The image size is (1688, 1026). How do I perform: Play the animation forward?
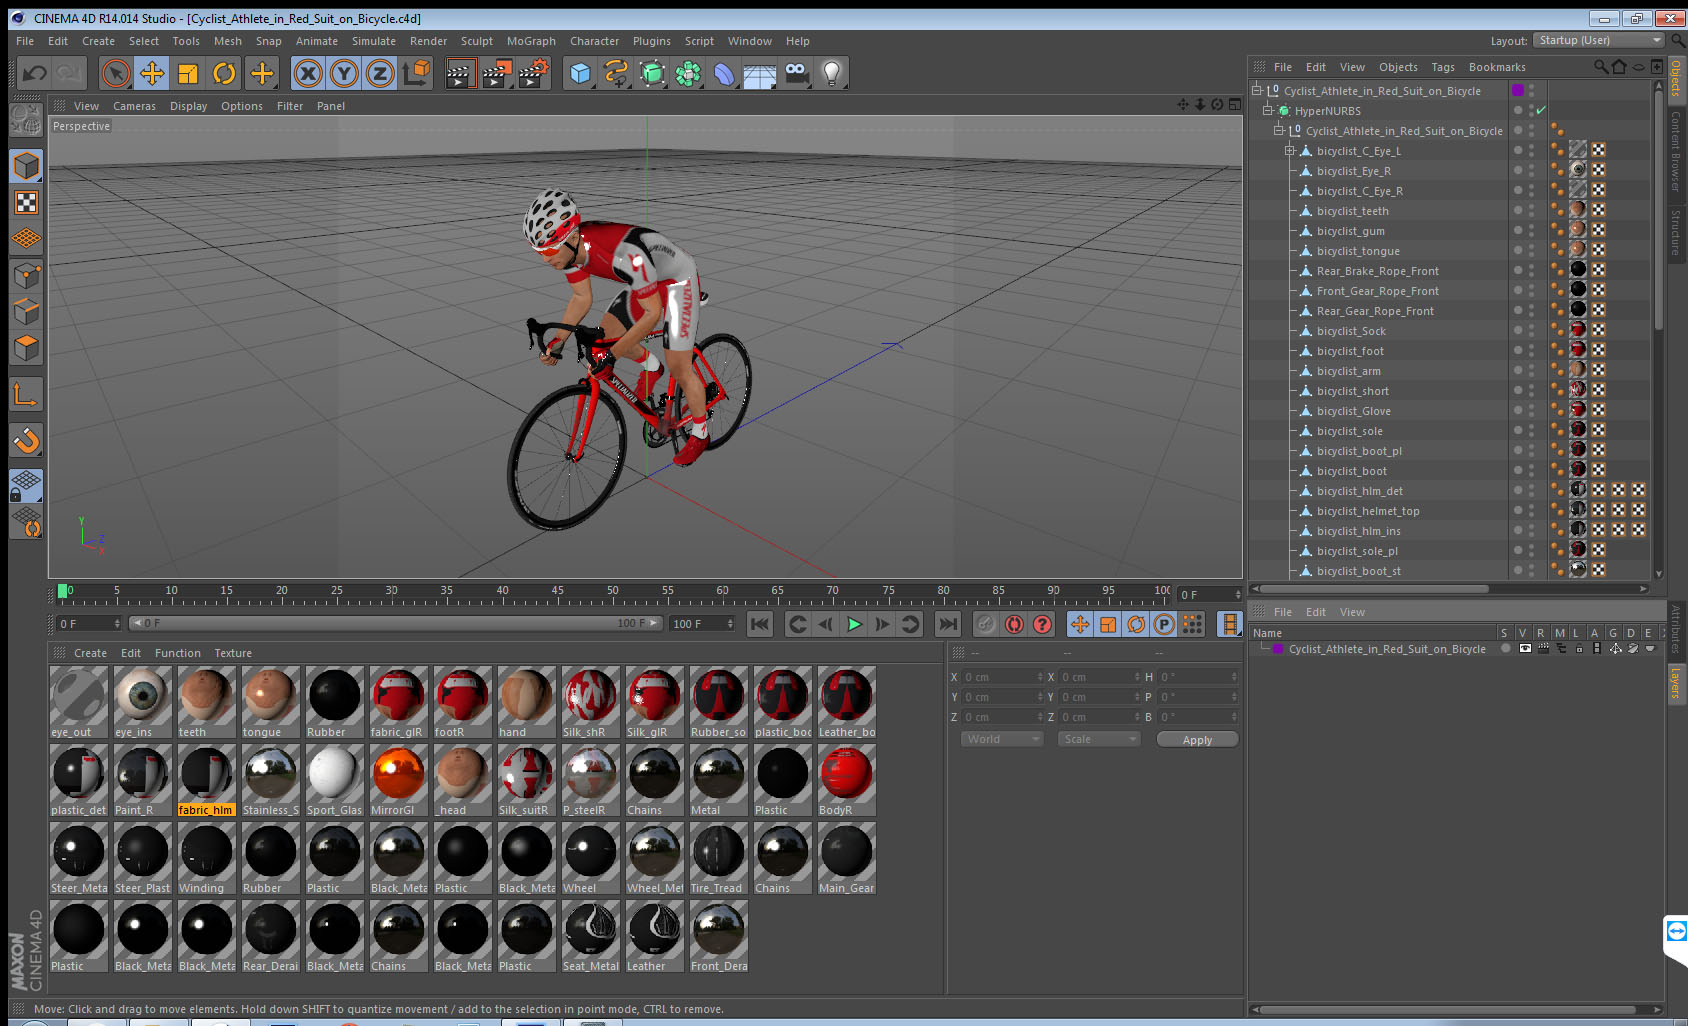[x=854, y=624]
